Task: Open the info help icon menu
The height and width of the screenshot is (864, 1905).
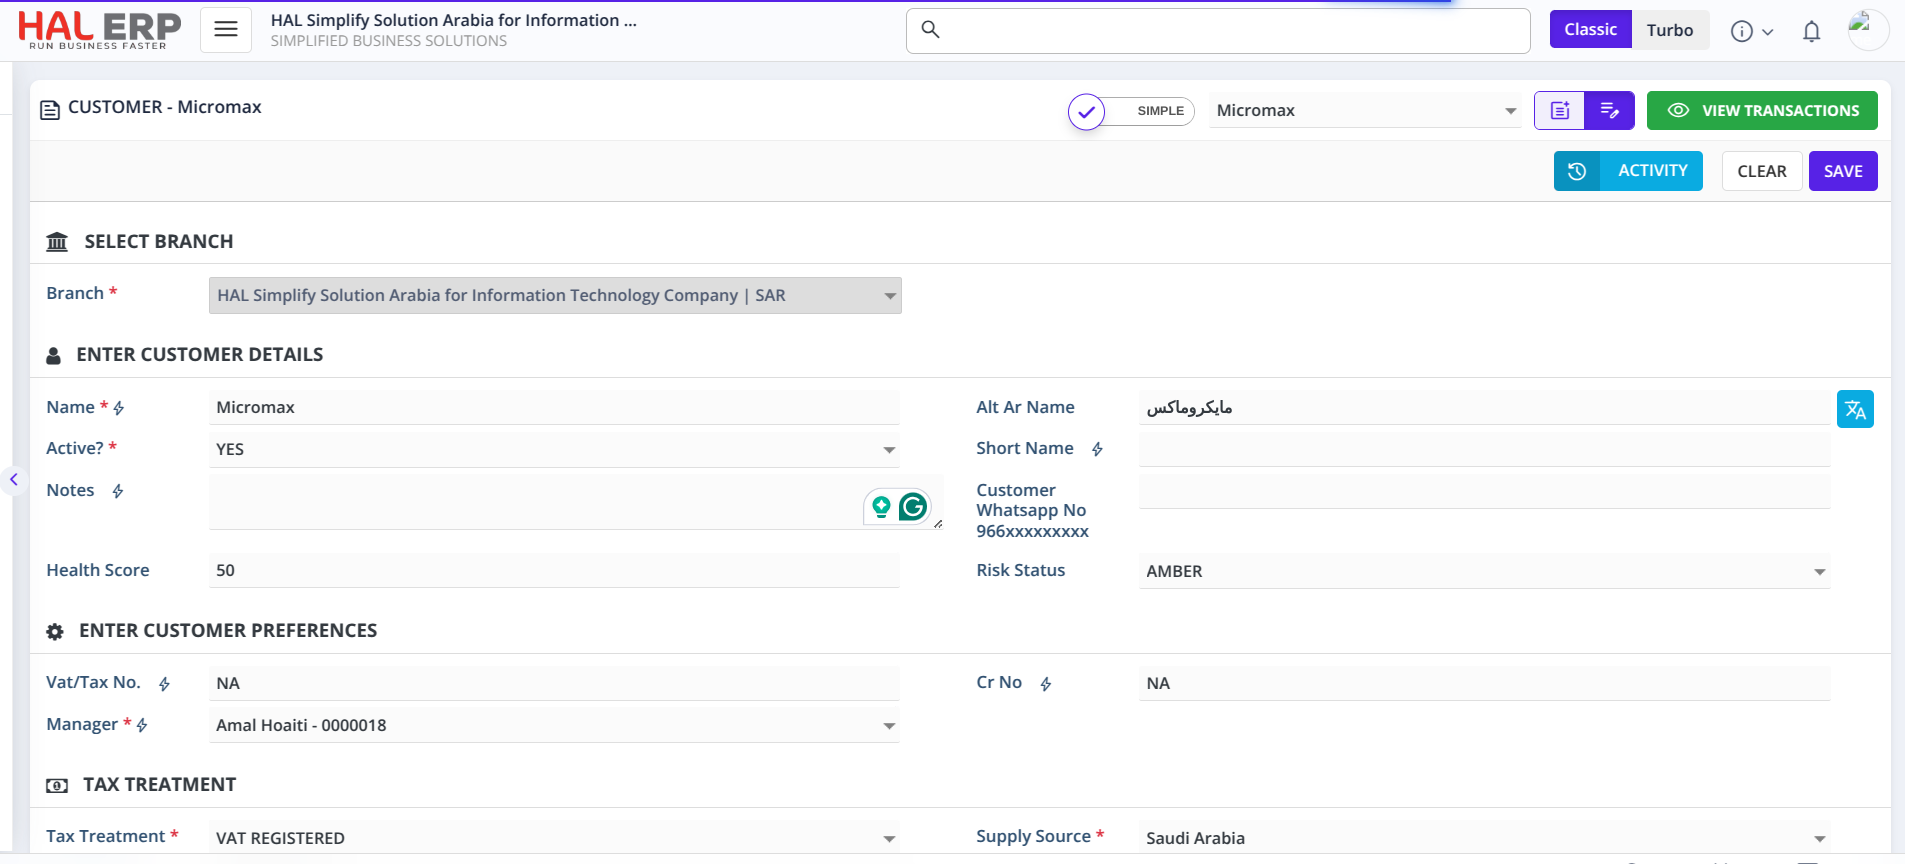Action: coord(1751,32)
